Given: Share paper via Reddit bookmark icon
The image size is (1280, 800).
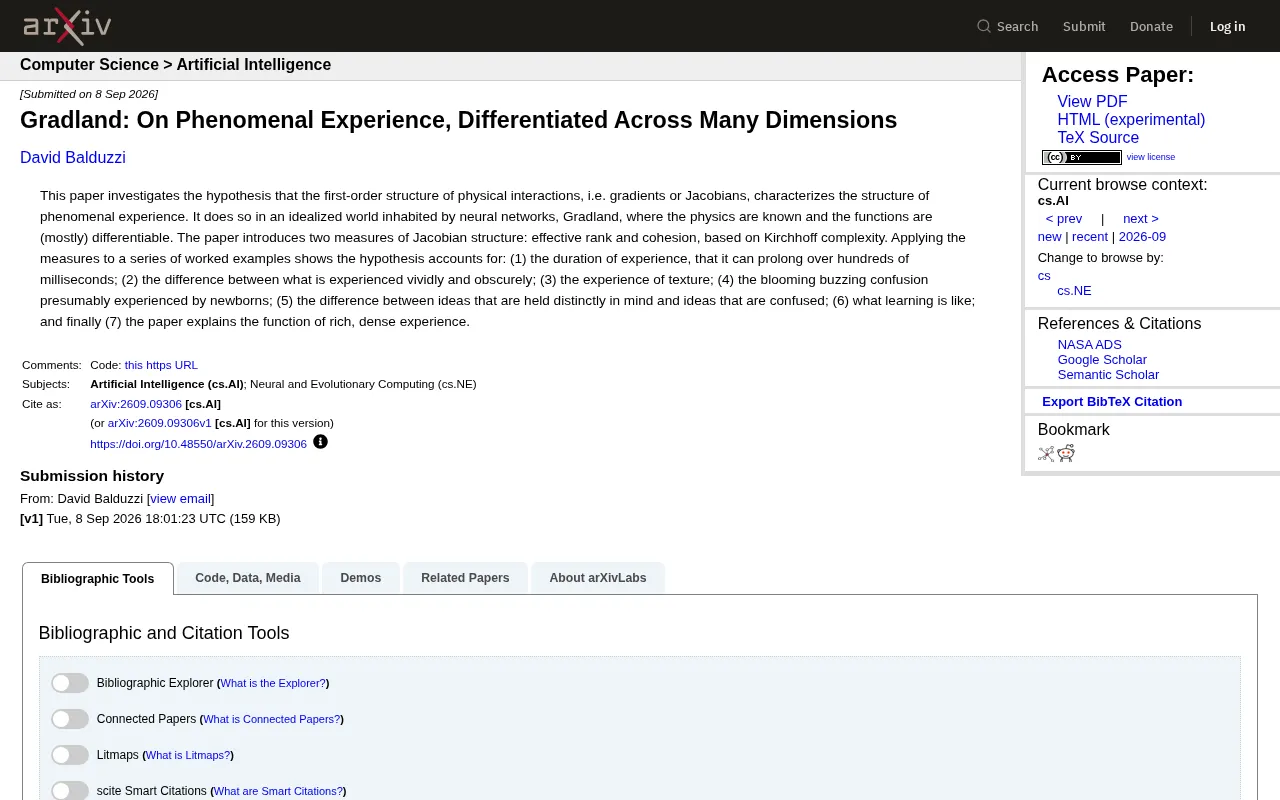Looking at the screenshot, I should coord(1066,453).
